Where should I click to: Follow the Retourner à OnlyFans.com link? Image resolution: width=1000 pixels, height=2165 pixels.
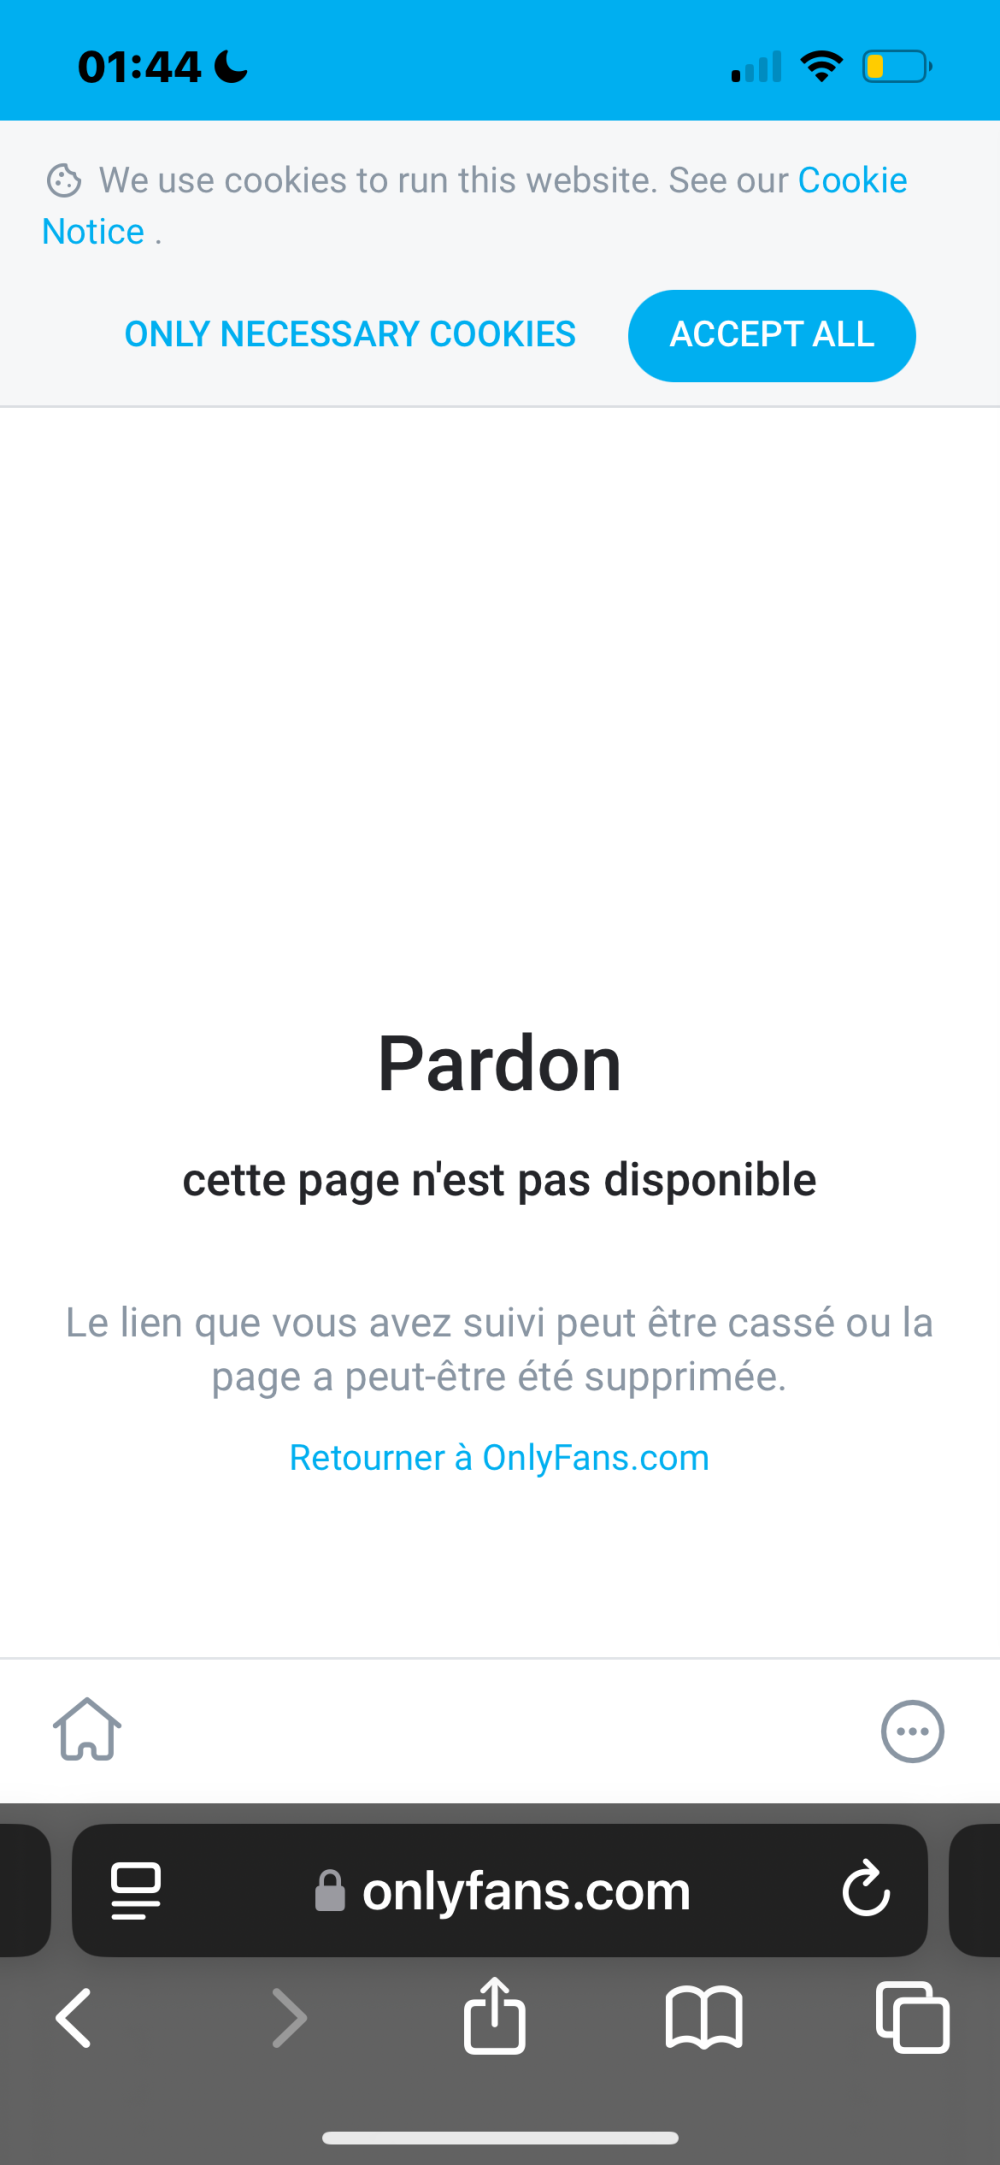(499, 1458)
